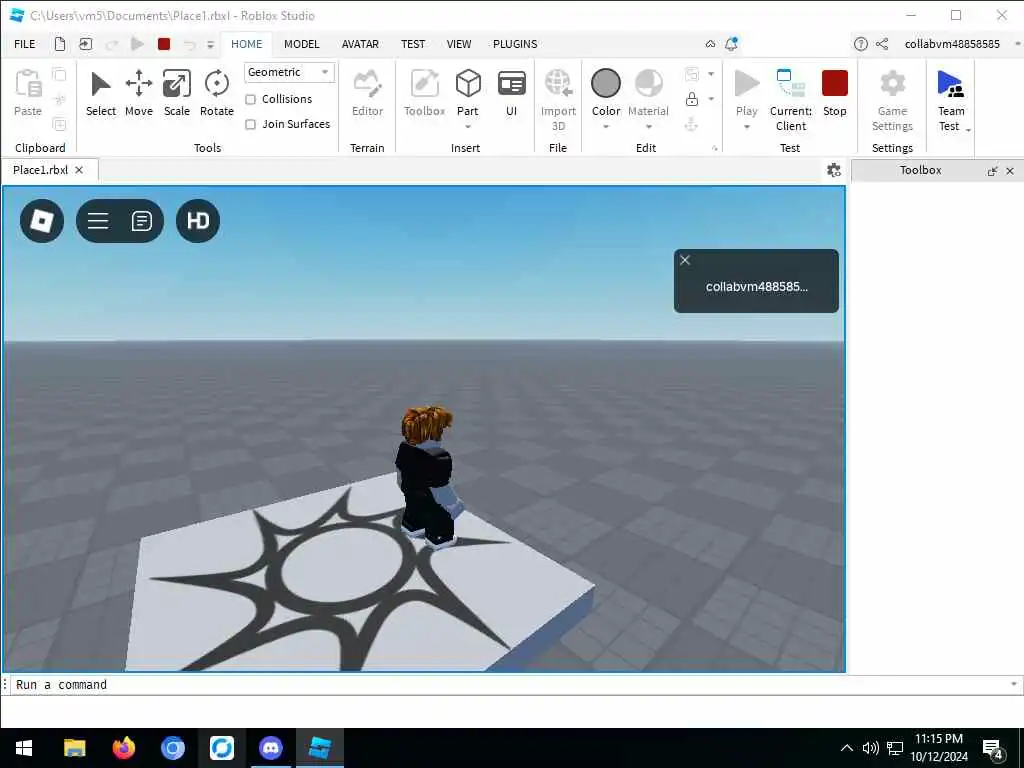Pick the Rotate tool

(216, 93)
